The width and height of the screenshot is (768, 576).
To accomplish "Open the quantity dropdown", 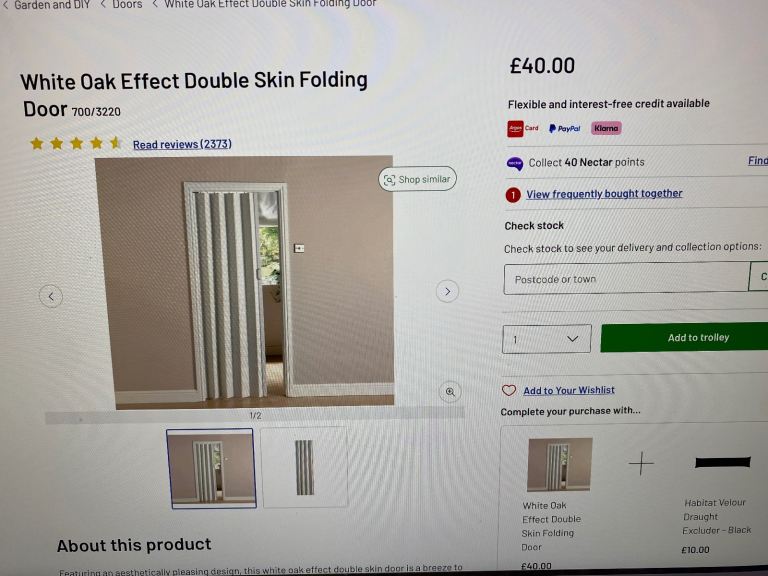I will [x=546, y=339].
